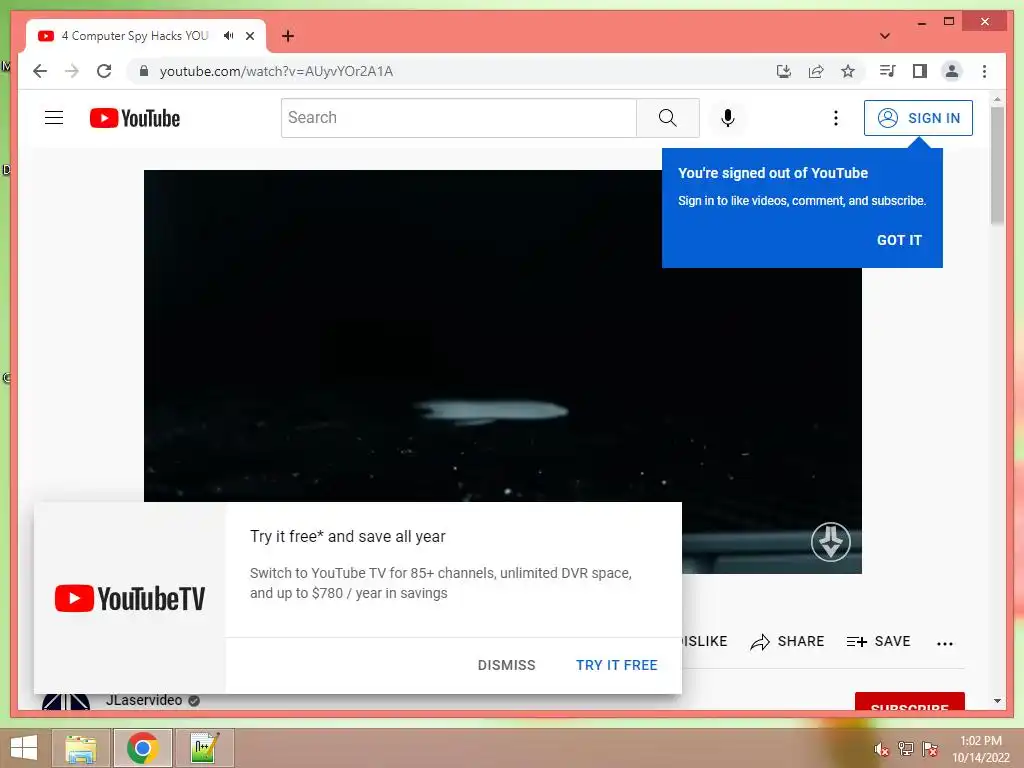Open the Chrome profile avatar
This screenshot has height=768, width=1024.
coord(952,71)
